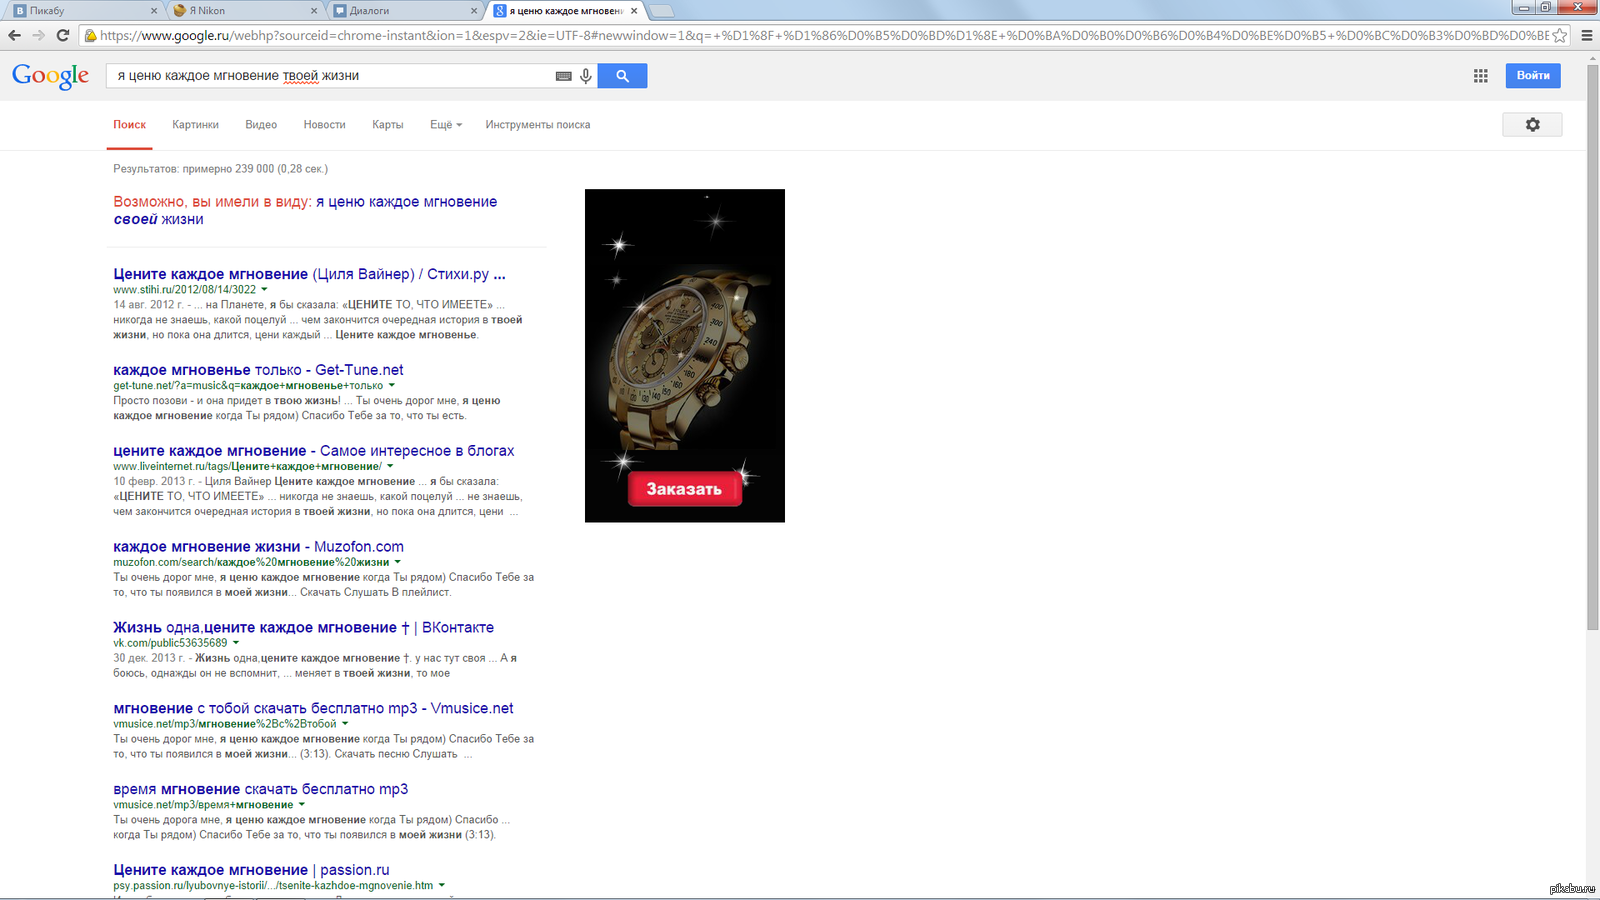Switch to the Картинки search tab
This screenshot has height=900, width=1600.
coord(195,125)
